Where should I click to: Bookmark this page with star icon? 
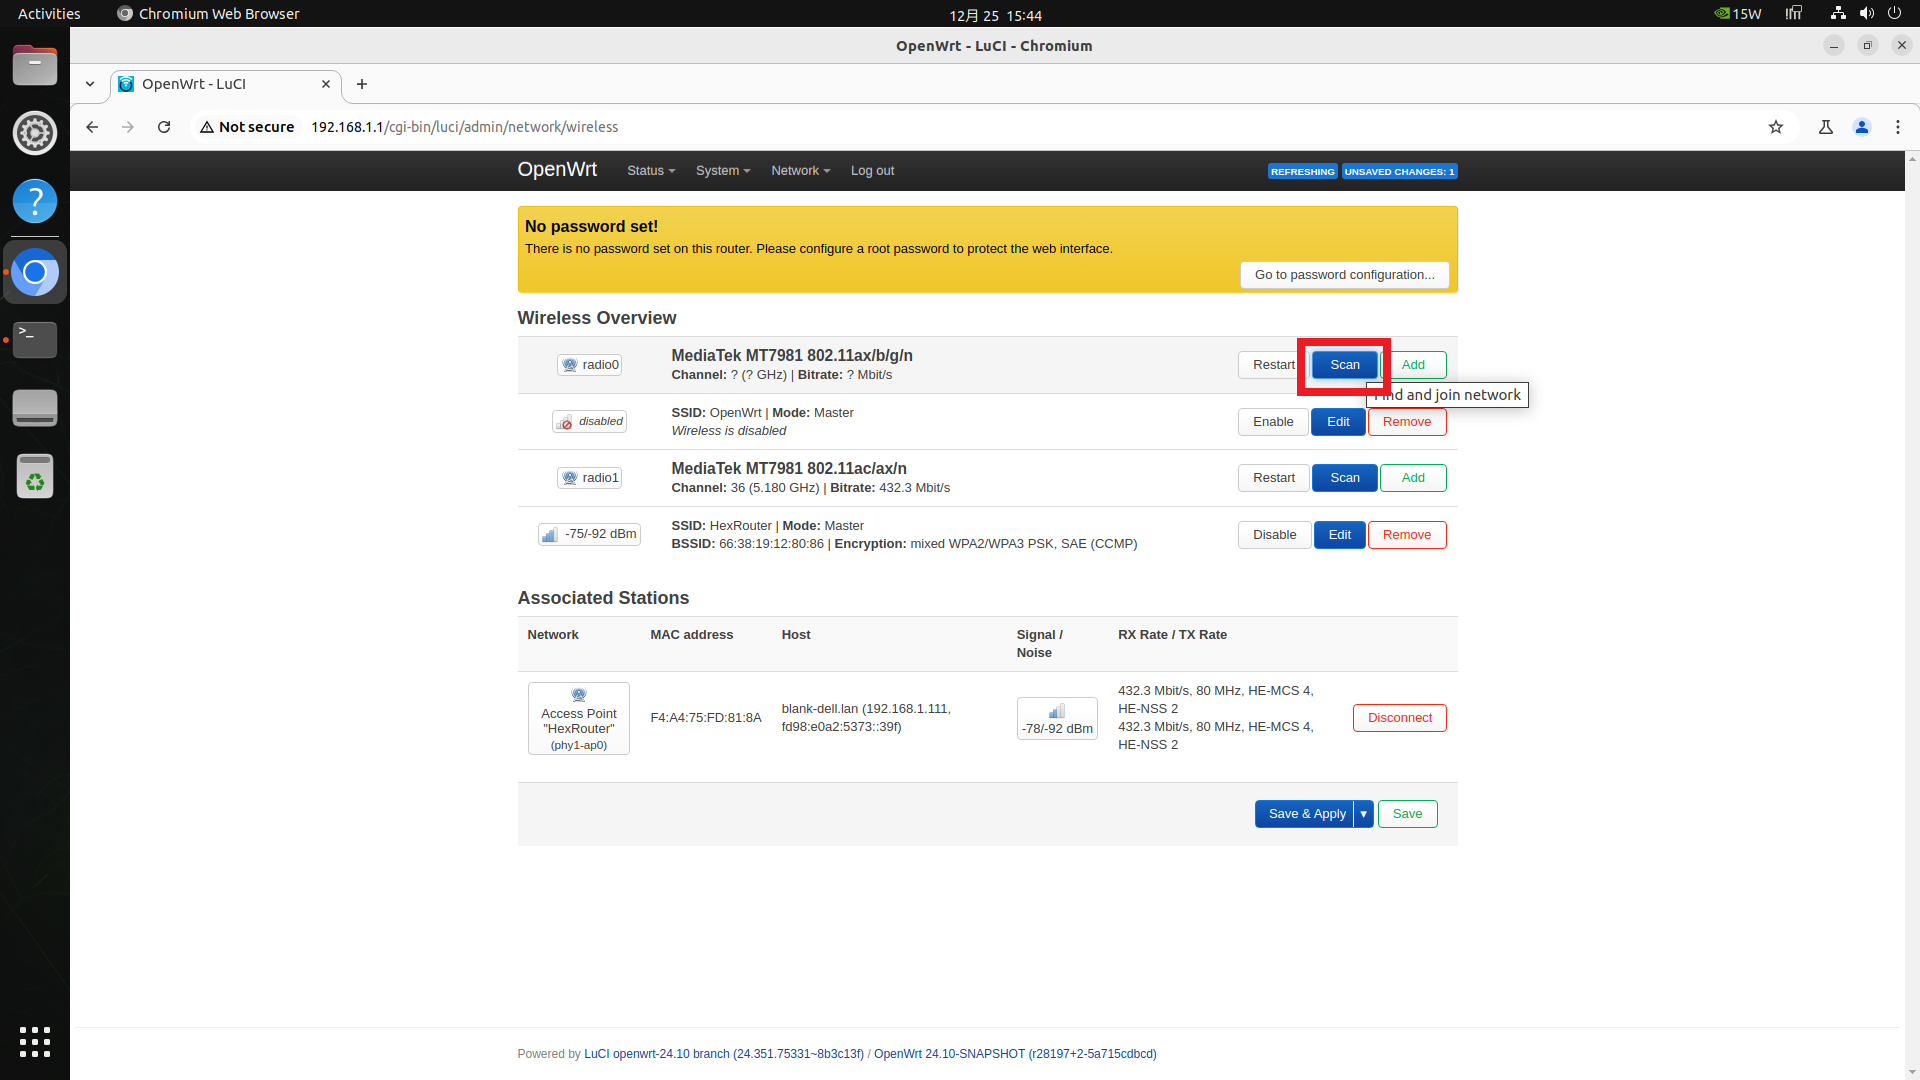pos(1775,127)
